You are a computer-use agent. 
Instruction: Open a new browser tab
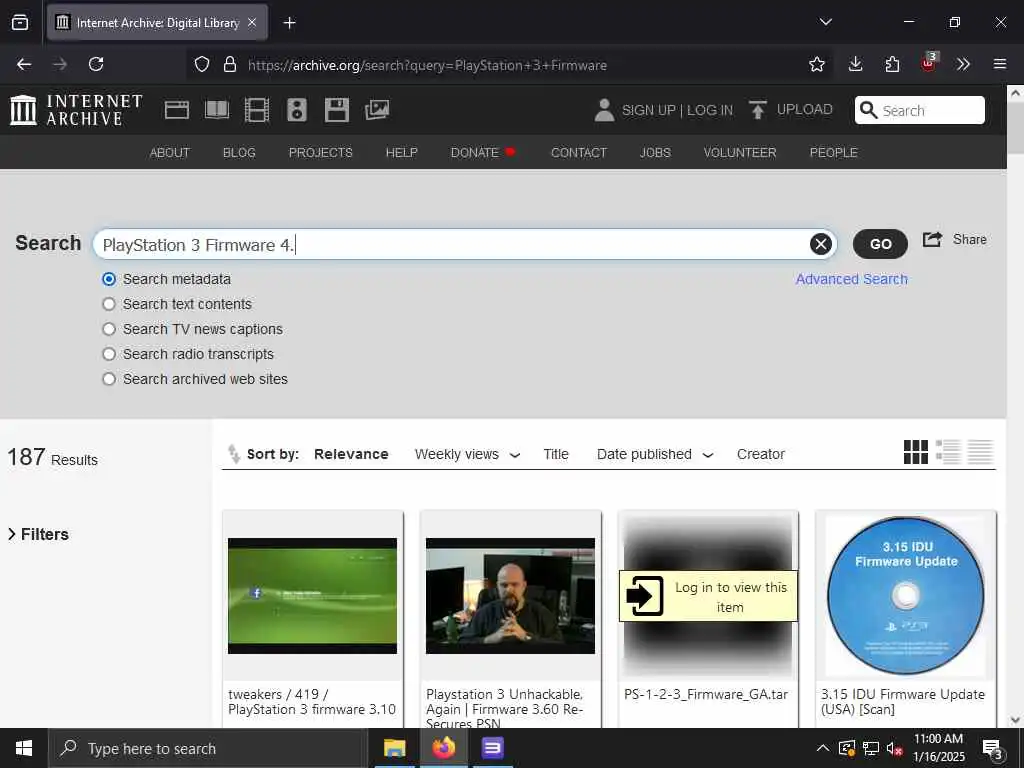tap(289, 23)
